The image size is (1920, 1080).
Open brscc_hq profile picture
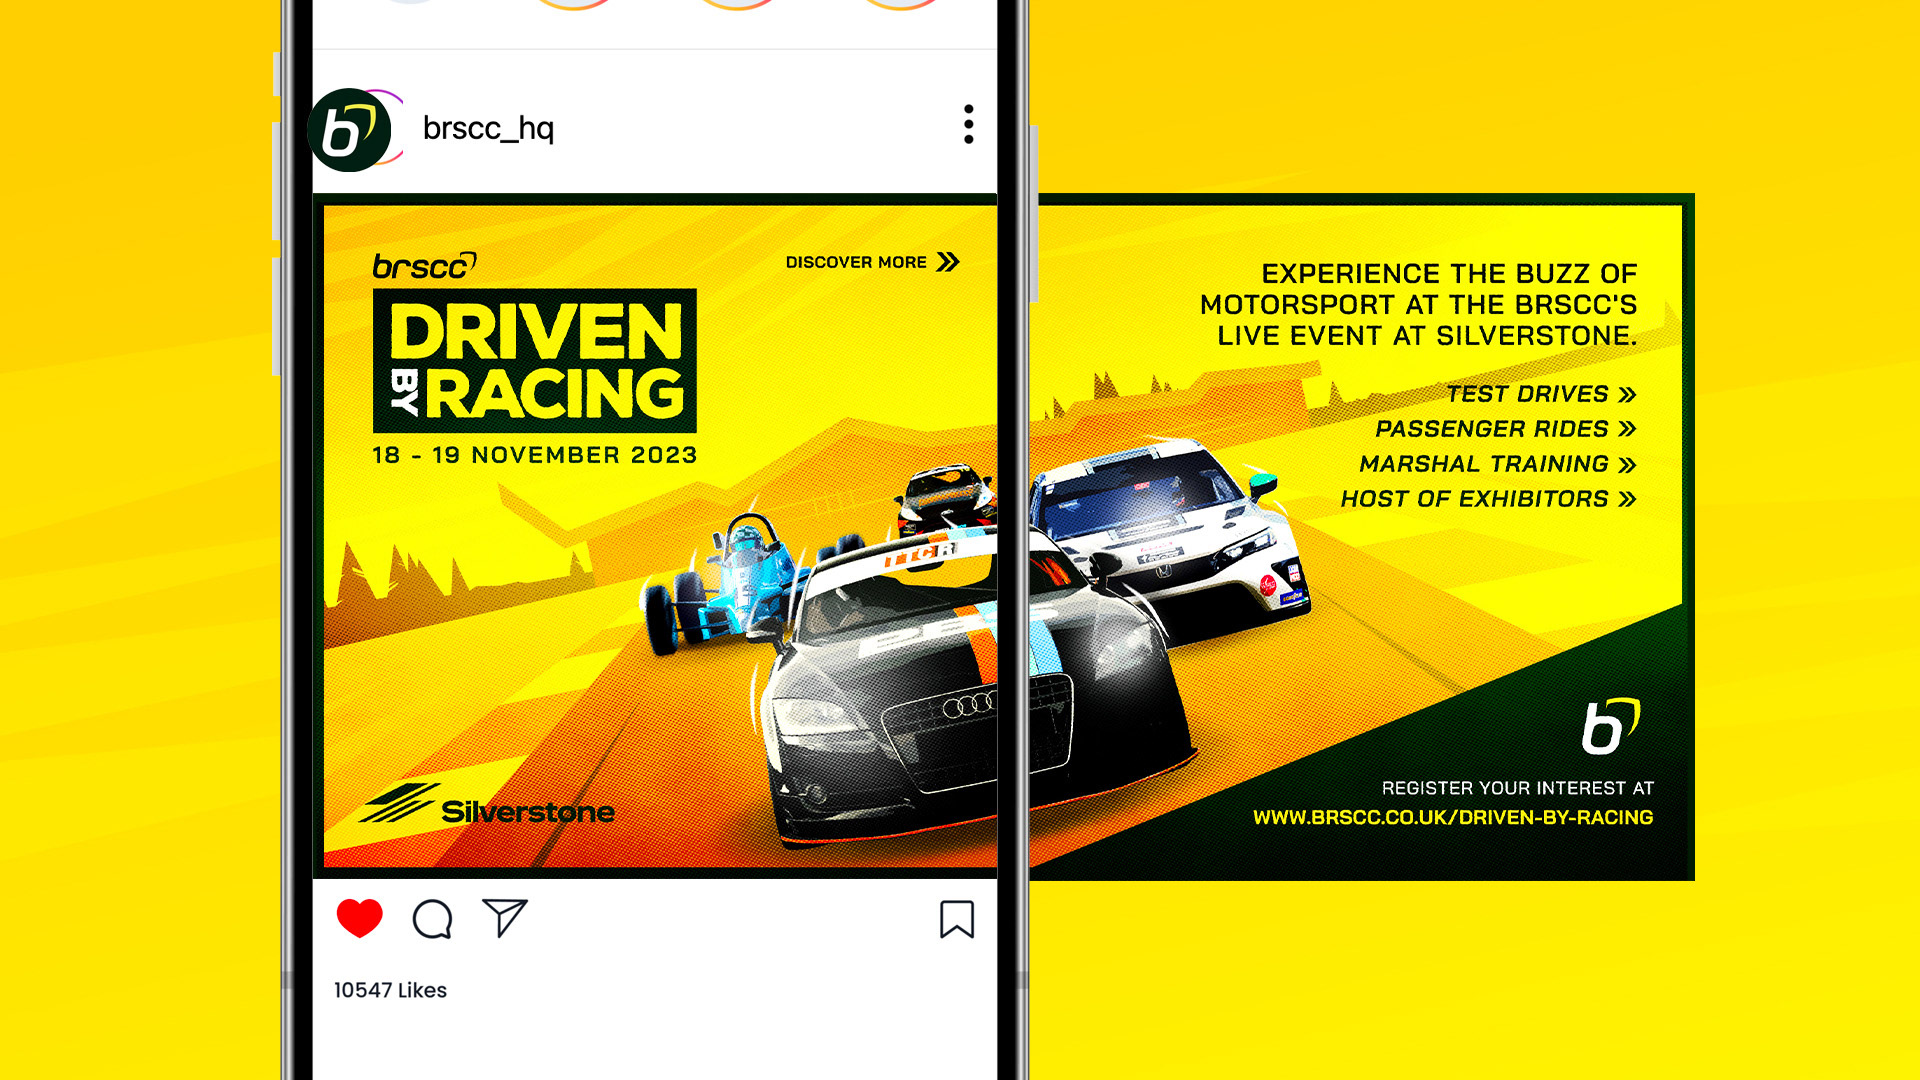pos(349,130)
